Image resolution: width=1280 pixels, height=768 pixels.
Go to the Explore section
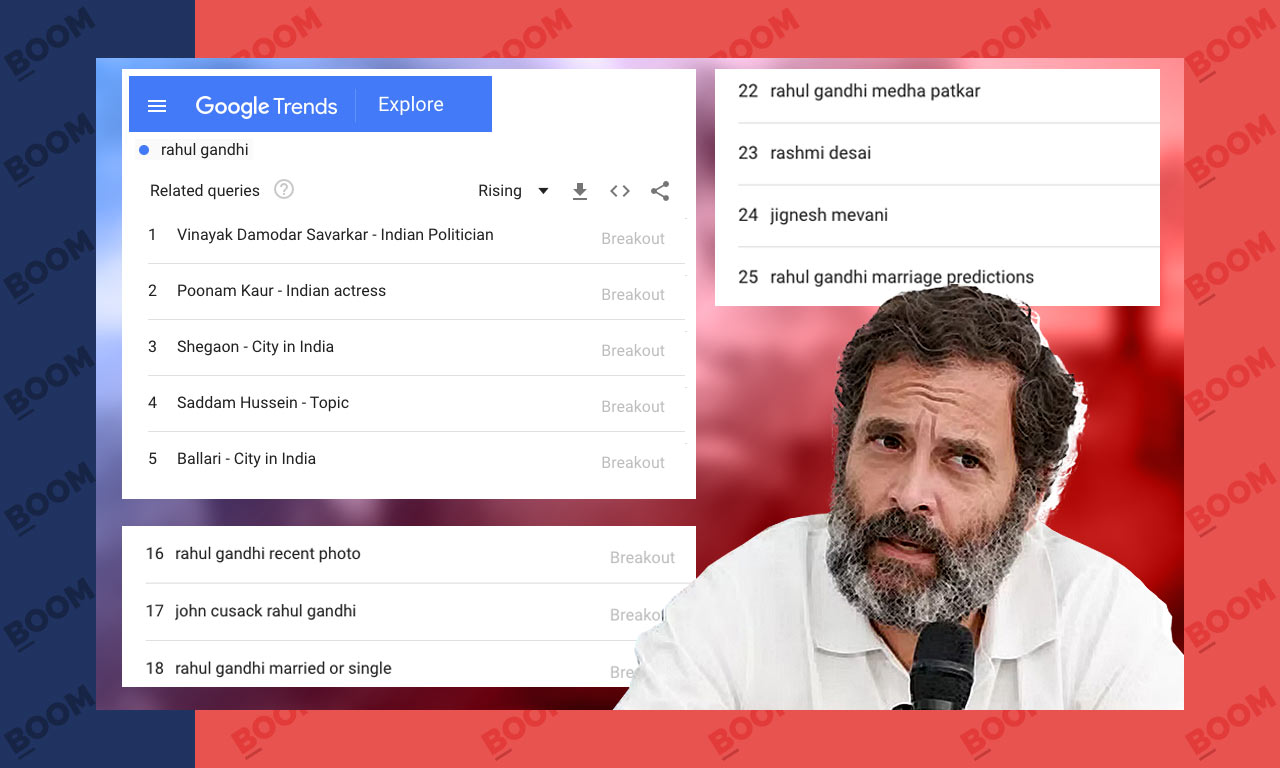coord(410,104)
